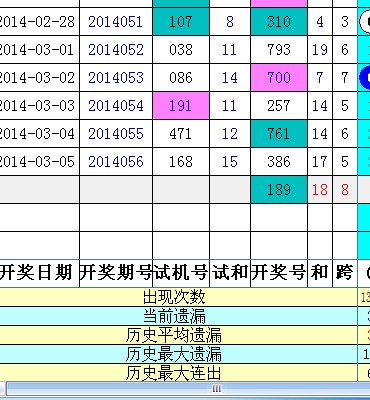Click the horizontal scrollbar thumb
370x400 pixels.
pyautogui.click(x=217, y=389)
